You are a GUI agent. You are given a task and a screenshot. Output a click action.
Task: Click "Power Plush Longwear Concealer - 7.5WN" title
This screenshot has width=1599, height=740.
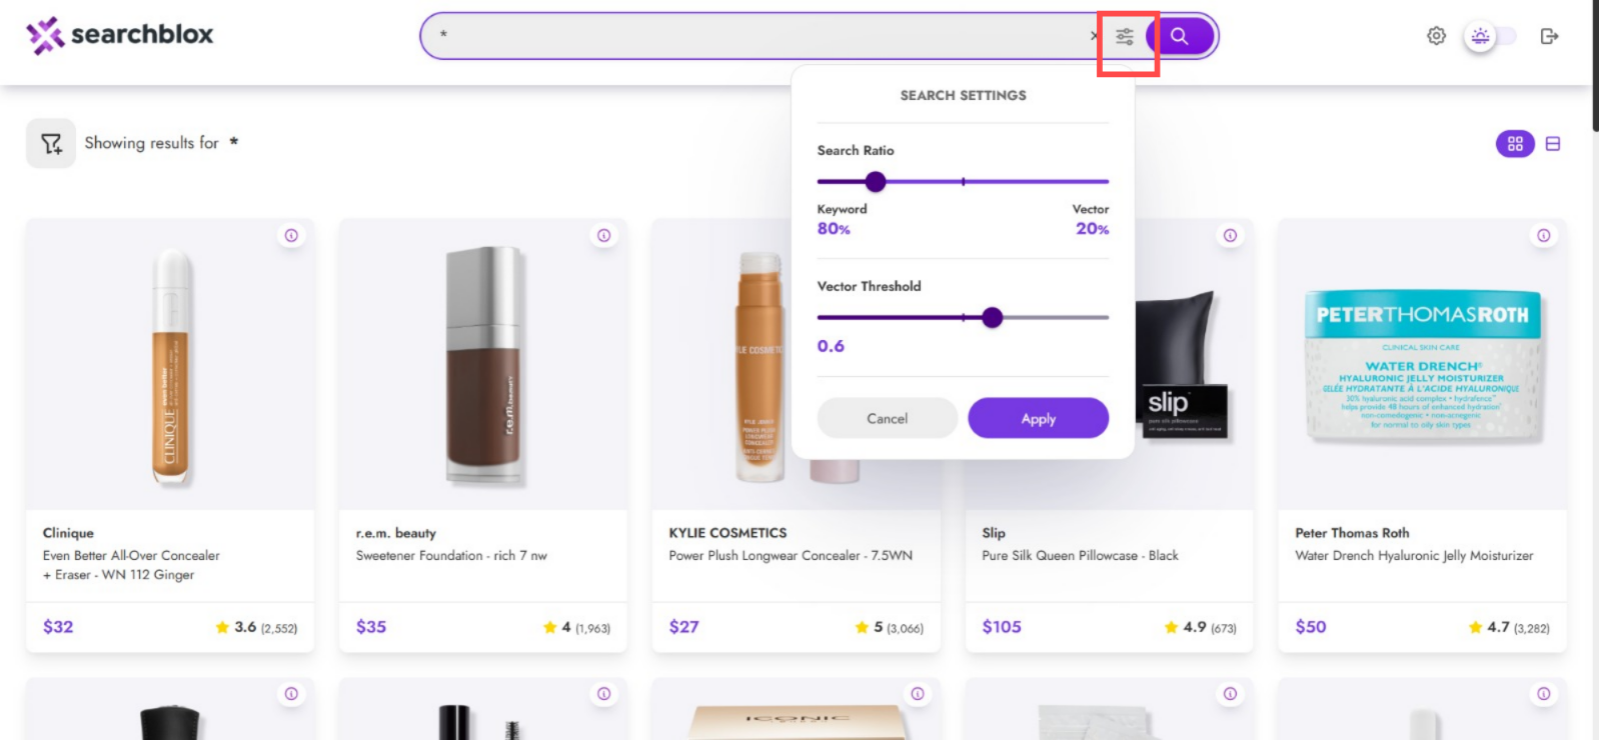[790, 556]
